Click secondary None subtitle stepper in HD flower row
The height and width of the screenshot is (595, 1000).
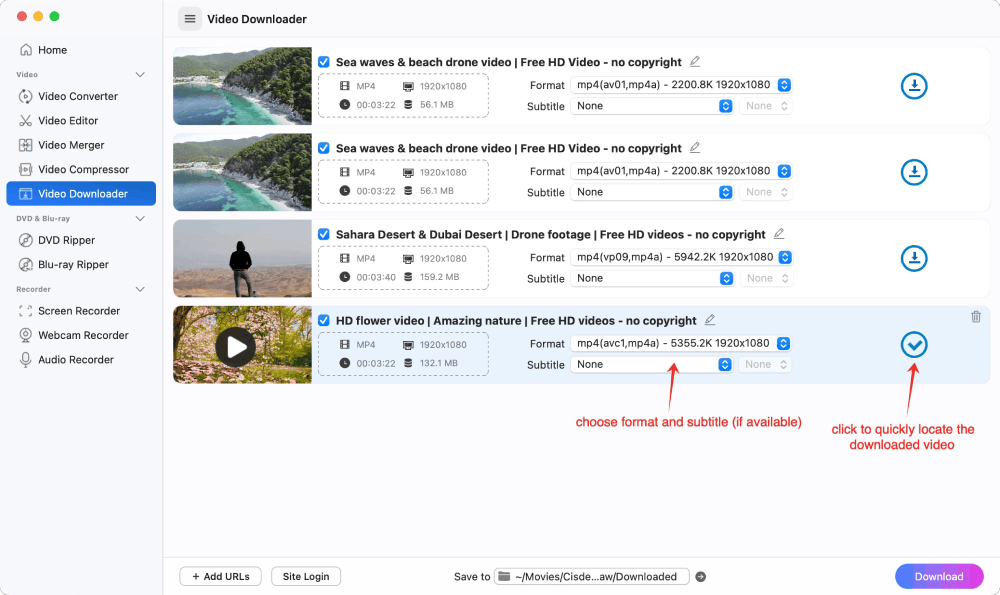765,364
